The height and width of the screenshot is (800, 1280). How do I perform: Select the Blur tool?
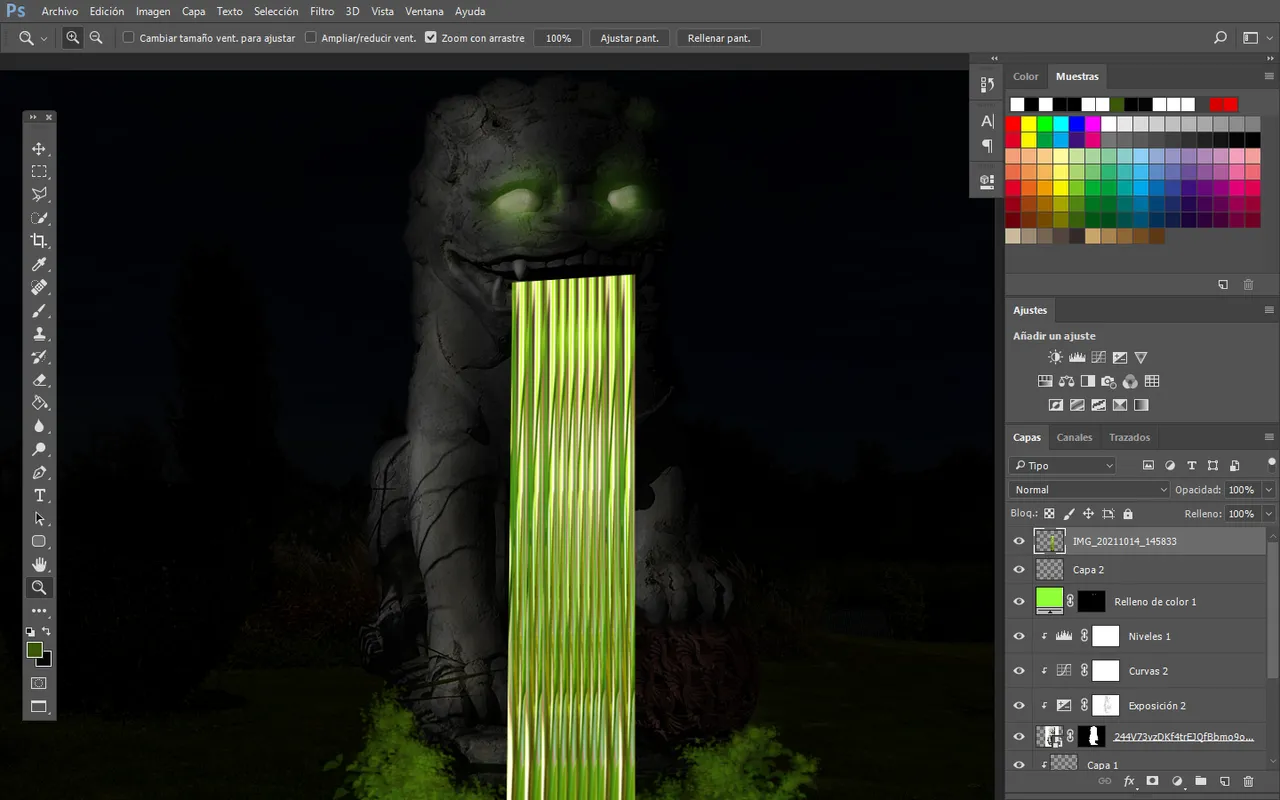[x=39, y=426]
